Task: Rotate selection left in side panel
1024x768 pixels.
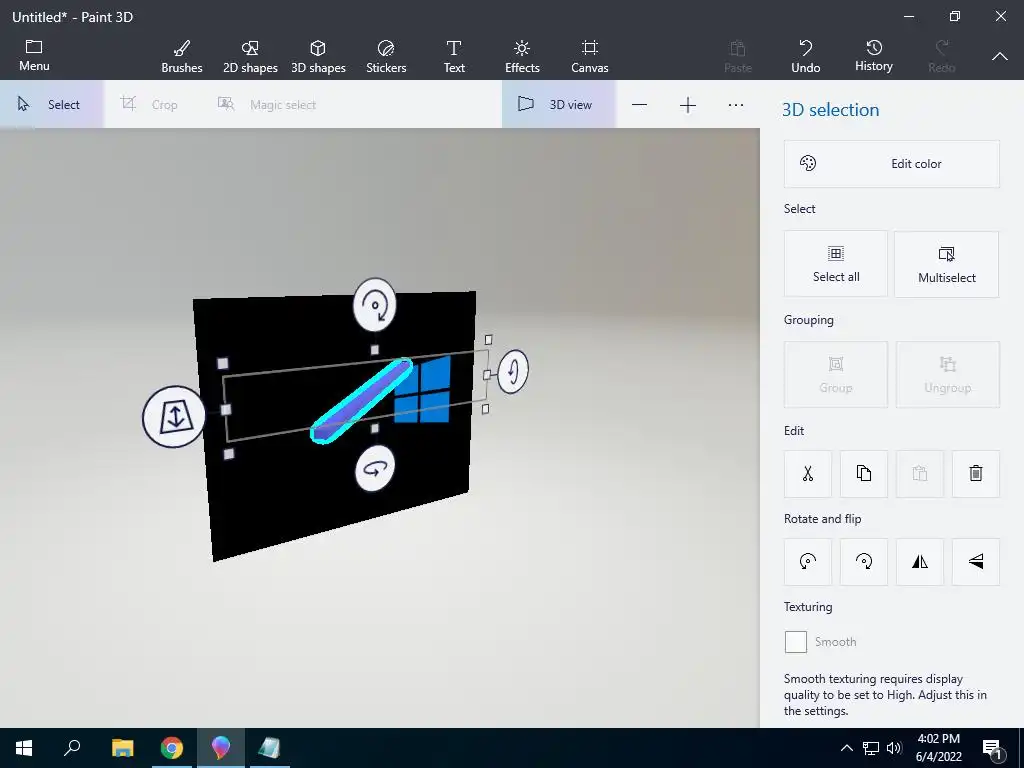Action: [x=808, y=562]
